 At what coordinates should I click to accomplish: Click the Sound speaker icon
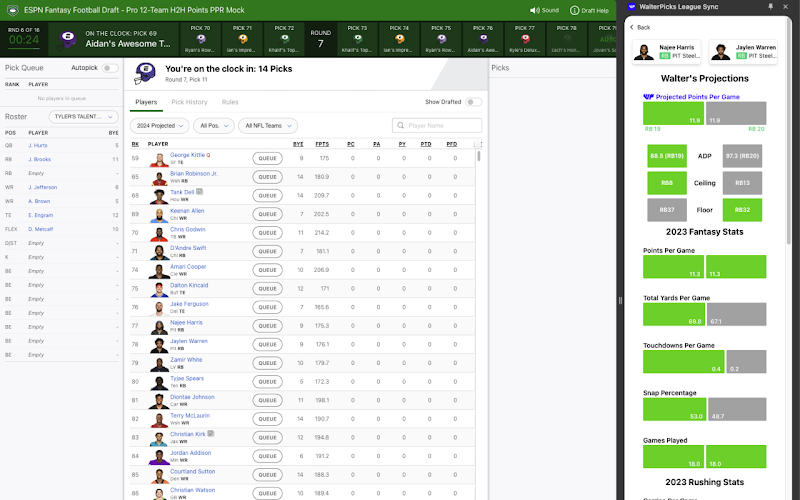pos(534,10)
